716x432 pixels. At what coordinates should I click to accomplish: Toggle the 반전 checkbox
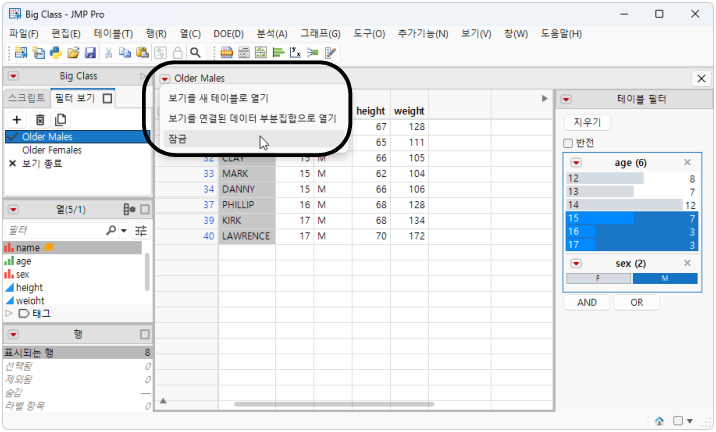(x=568, y=143)
